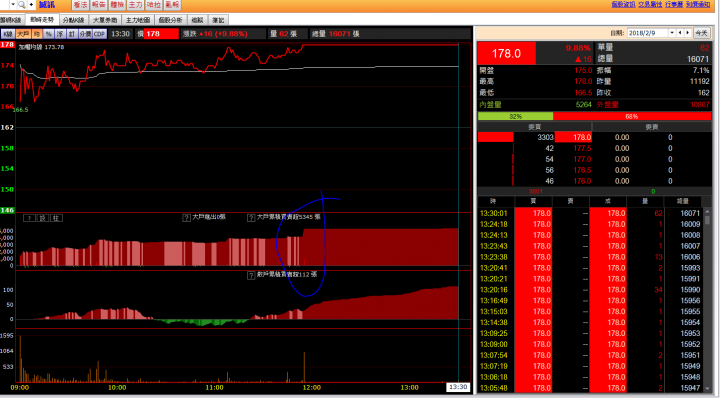Click the 13:30 time marker on the axis
The image size is (720, 398).
pyautogui.click(x=458, y=387)
